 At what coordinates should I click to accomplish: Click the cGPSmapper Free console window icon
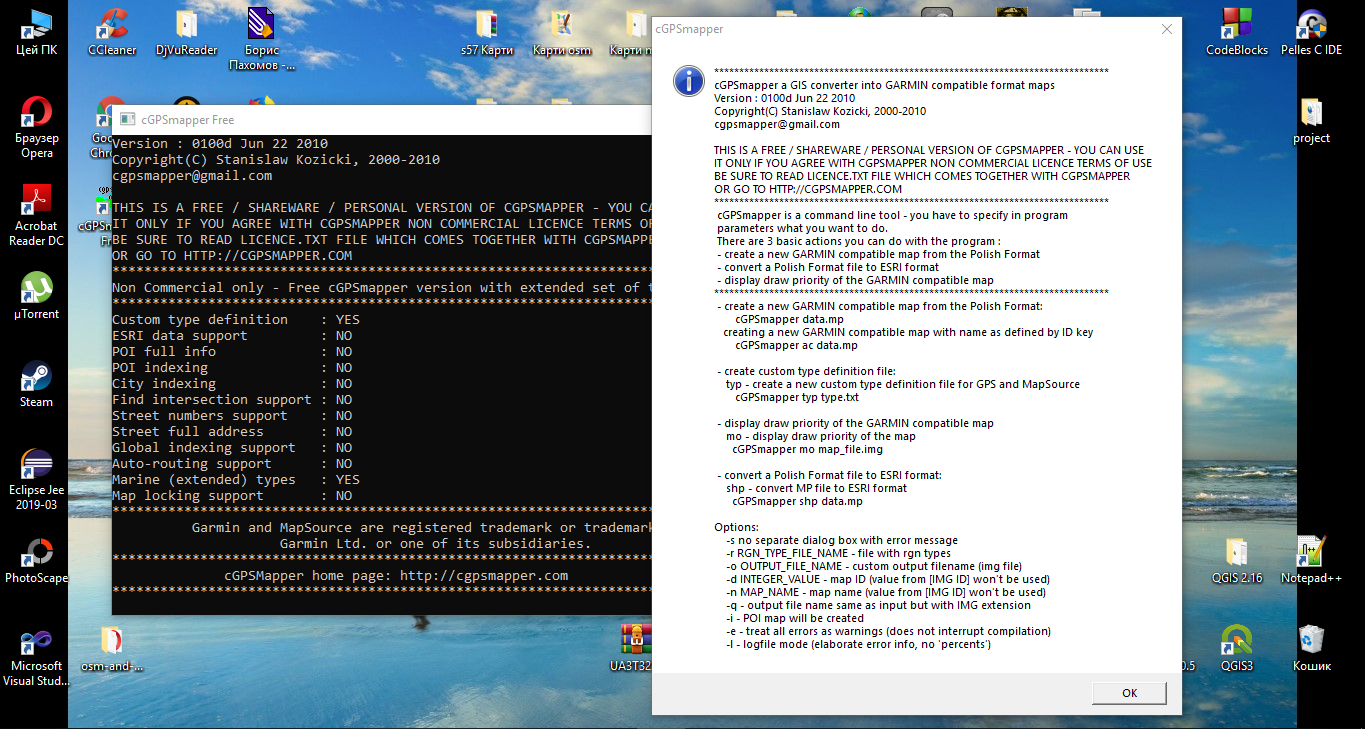click(126, 120)
